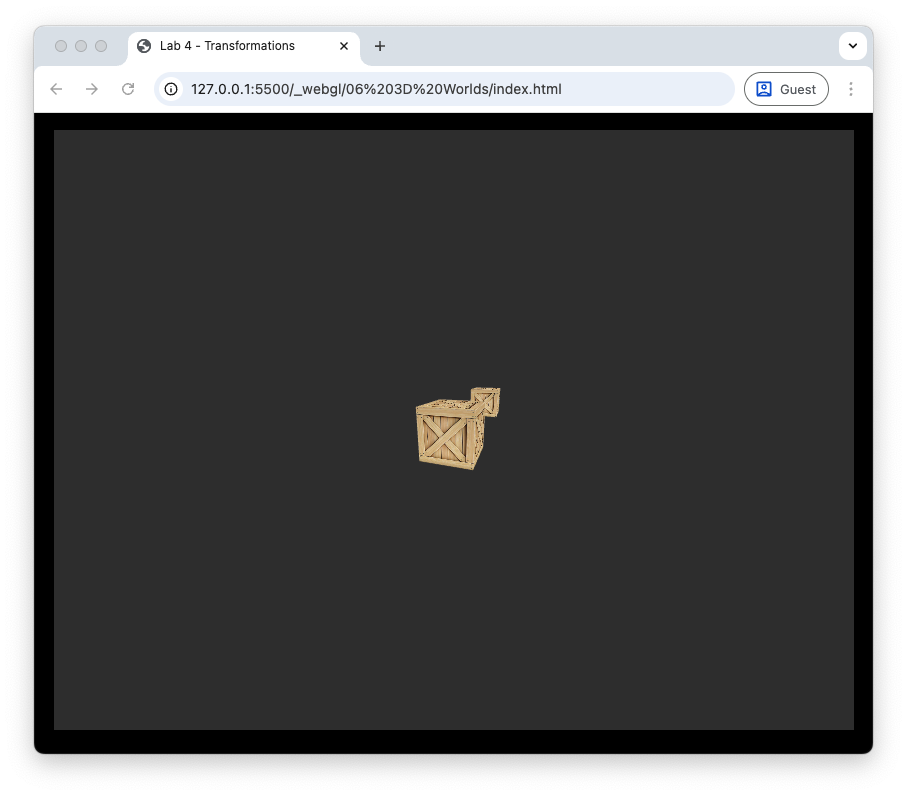Click the large wooden crate's front face
This screenshot has height=796, width=907.
pos(443,438)
